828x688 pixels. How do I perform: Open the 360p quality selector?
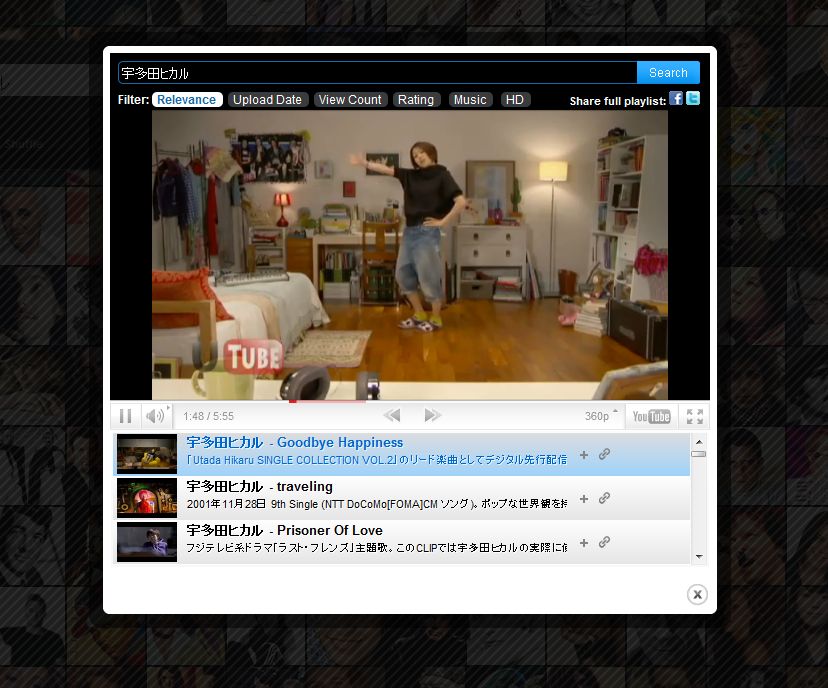601,416
